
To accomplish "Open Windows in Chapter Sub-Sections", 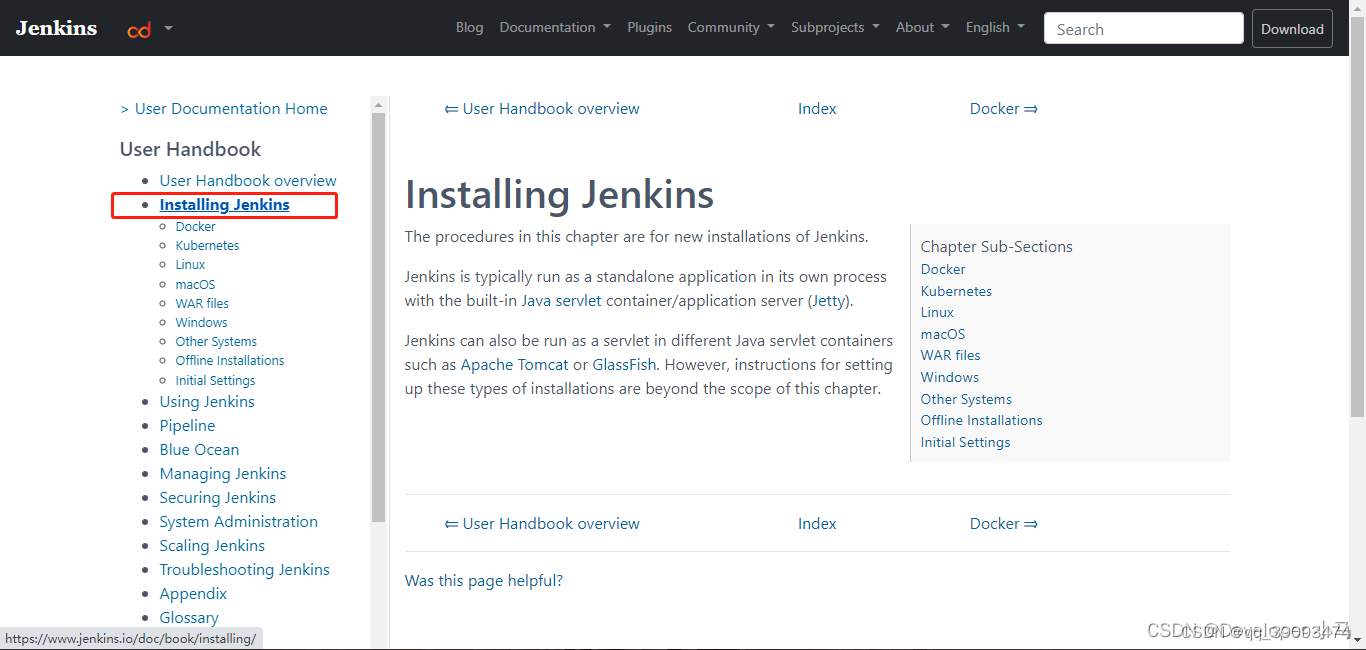I will pyautogui.click(x=950, y=377).
